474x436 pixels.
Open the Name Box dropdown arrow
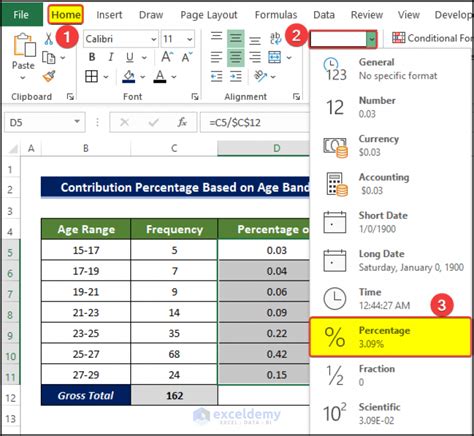[77, 122]
